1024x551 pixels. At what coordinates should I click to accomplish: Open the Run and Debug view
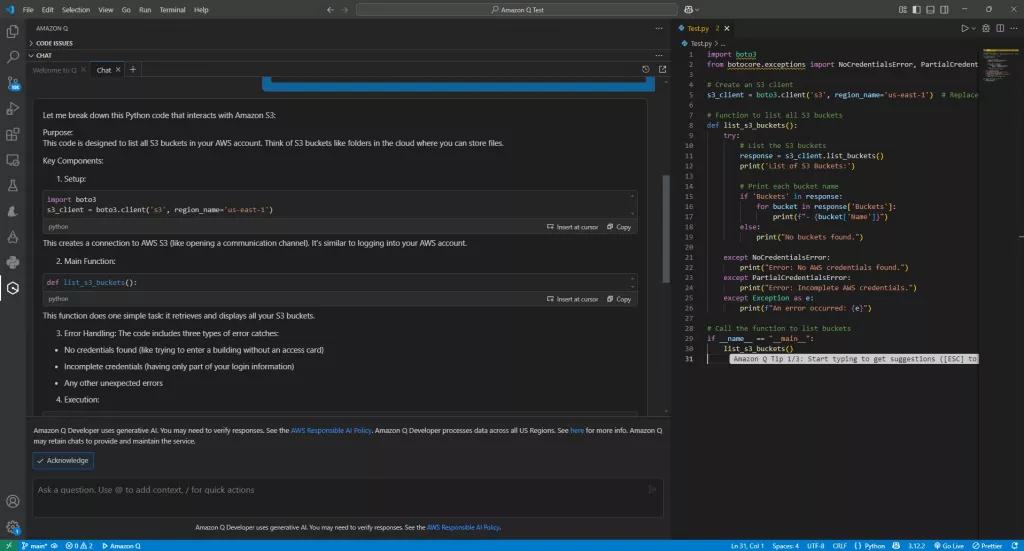pyautogui.click(x=13, y=108)
